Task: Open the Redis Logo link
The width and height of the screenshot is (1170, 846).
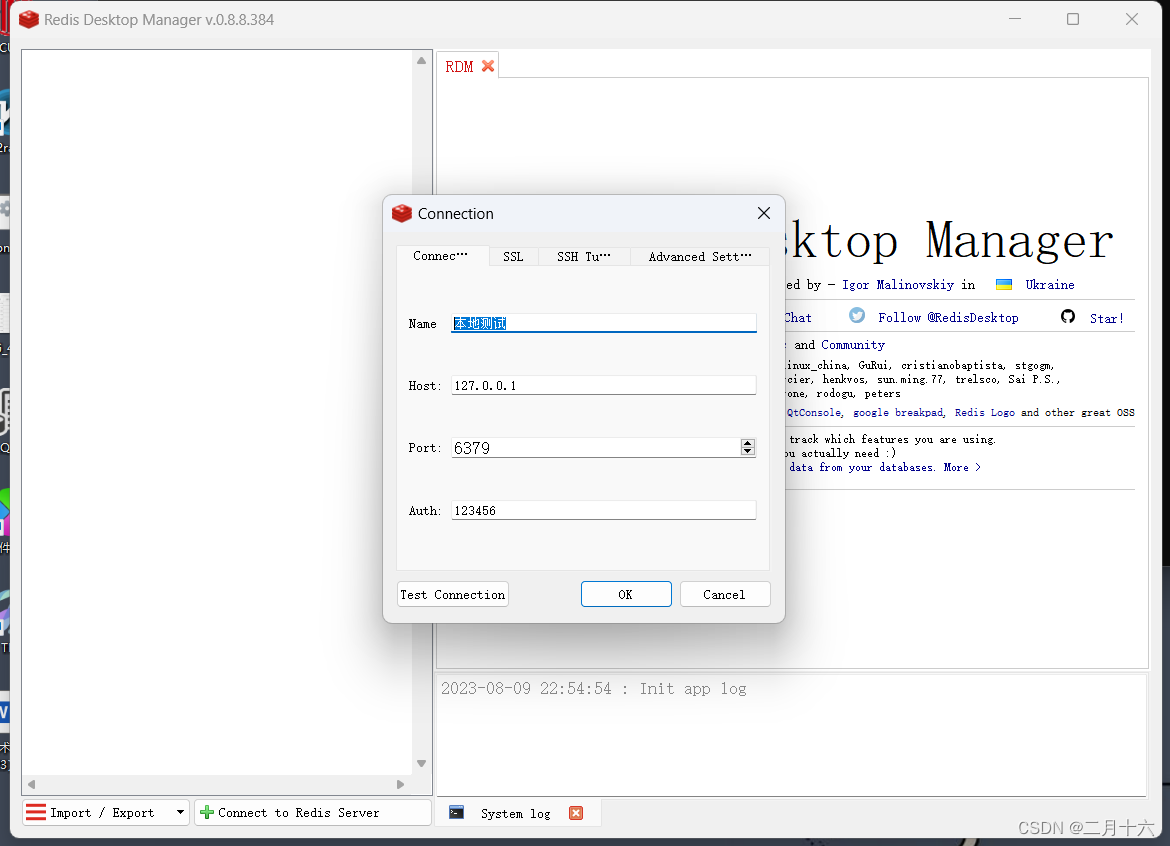Action: (984, 413)
